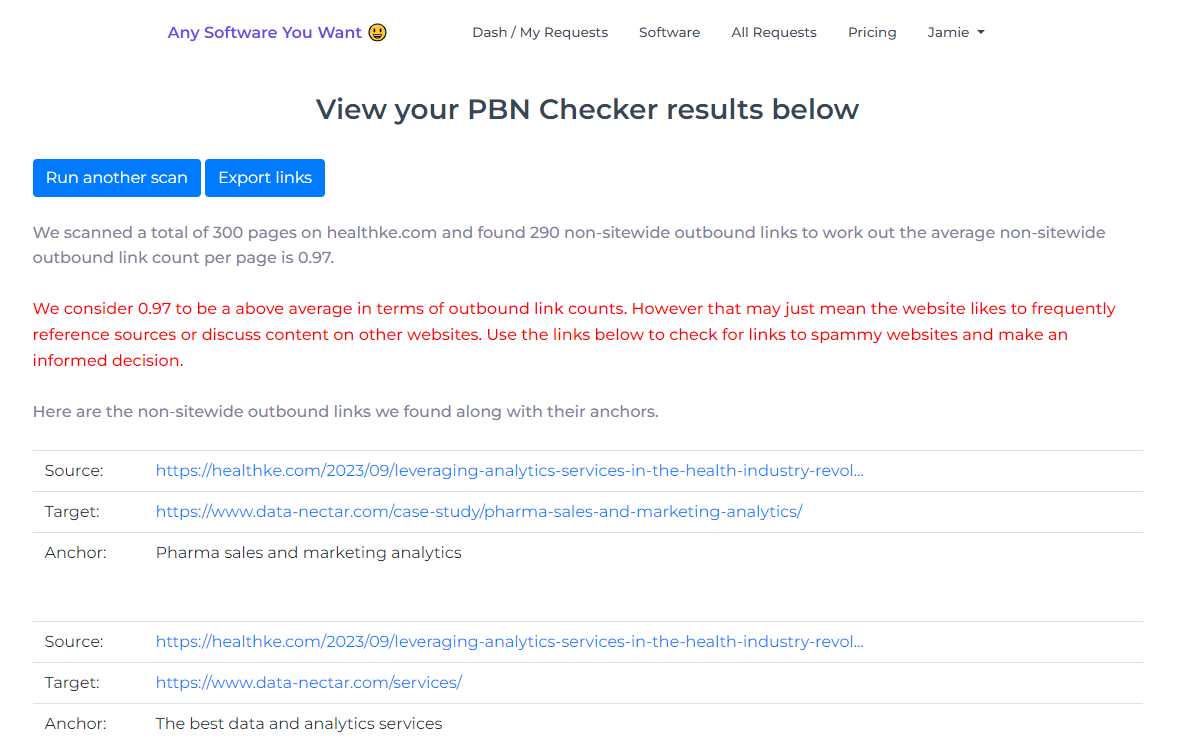Image resolution: width=1196 pixels, height=745 pixels.
Task: Click Run another scan button
Action: click(x=117, y=178)
